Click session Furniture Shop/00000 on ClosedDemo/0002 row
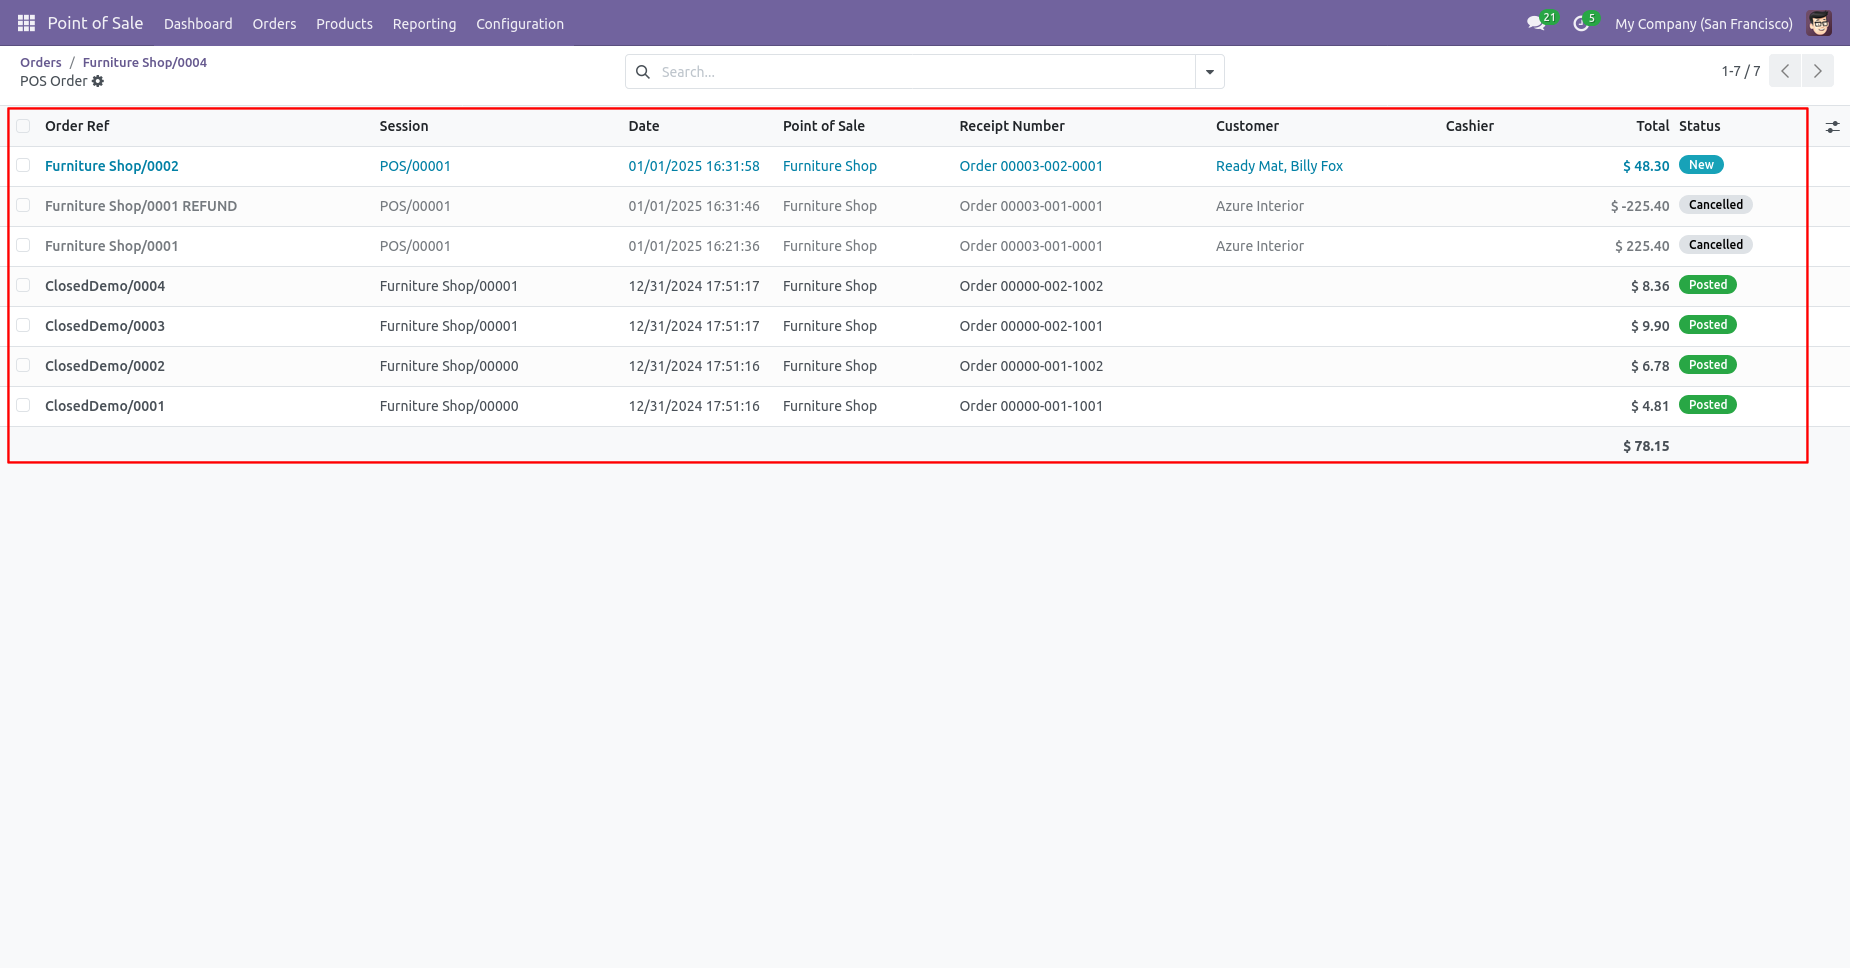The width and height of the screenshot is (1850, 968). pos(449,366)
